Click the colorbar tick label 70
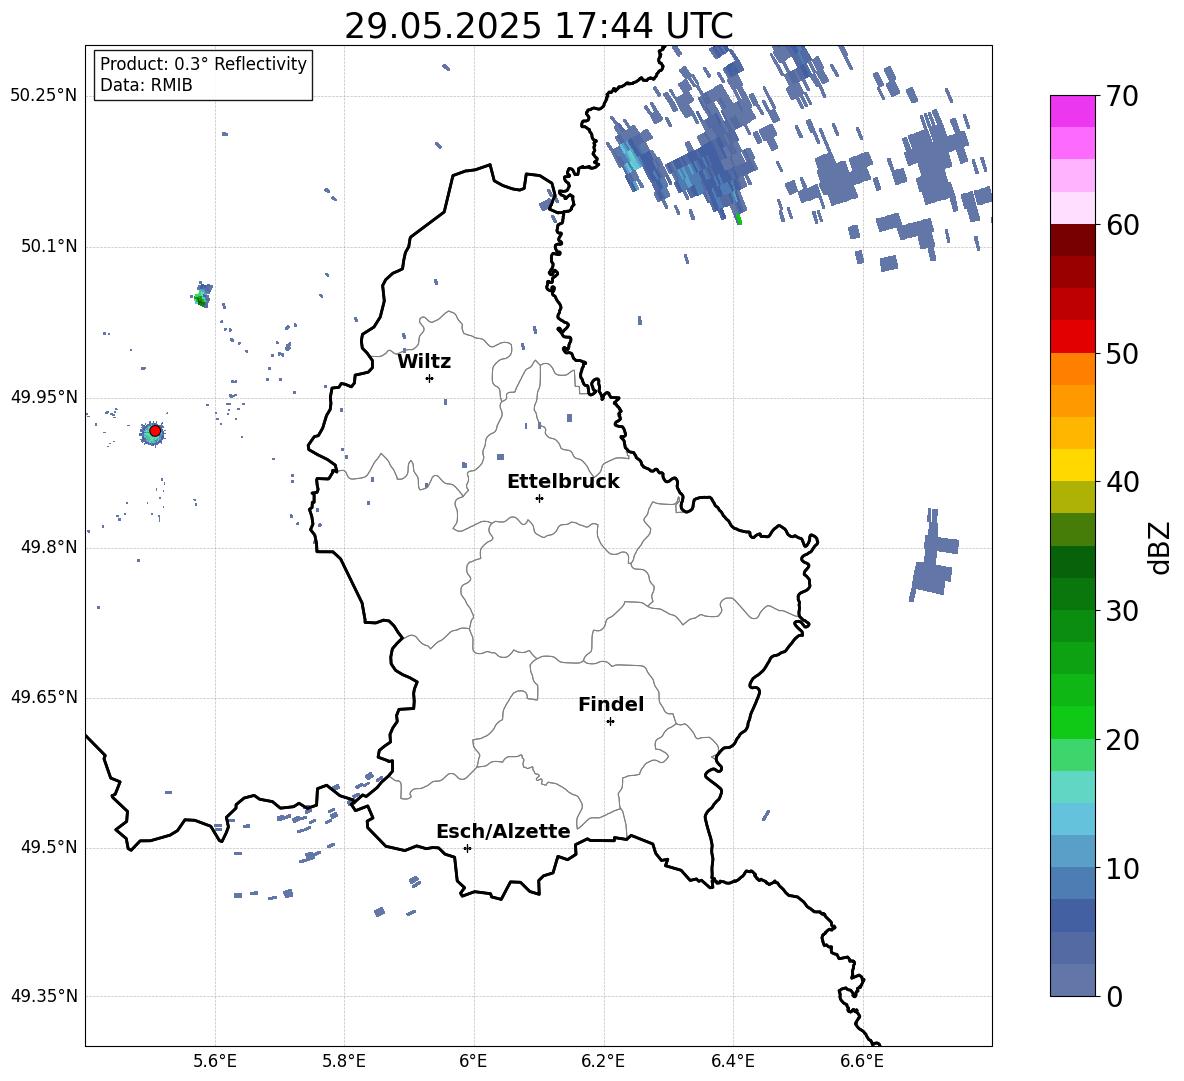Screen dimensions: 1184x1081 pos(1122,97)
